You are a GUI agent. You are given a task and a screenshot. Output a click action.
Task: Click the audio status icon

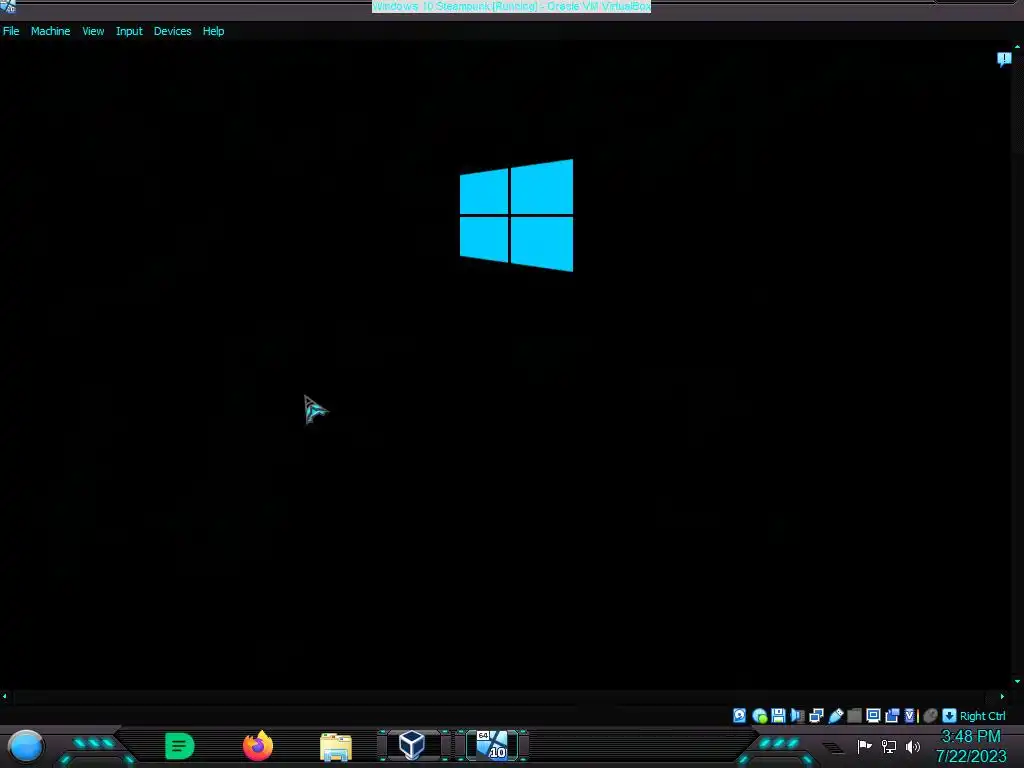click(797, 716)
